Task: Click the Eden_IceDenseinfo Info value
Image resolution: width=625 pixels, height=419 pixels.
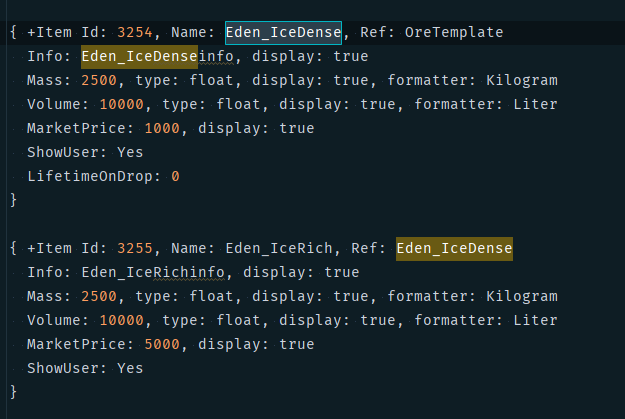Action: coord(146,56)
